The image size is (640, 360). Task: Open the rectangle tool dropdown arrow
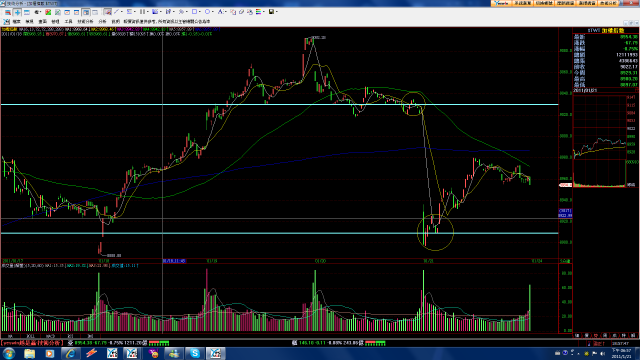200,12
